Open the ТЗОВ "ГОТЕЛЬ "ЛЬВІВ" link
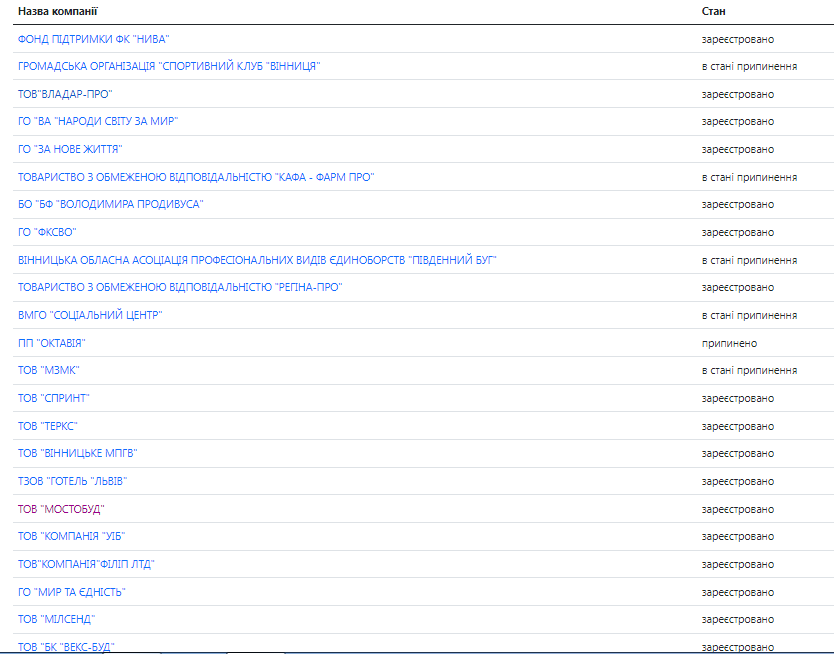The height and width of the screenshot is (654, 834). (73, 481)
